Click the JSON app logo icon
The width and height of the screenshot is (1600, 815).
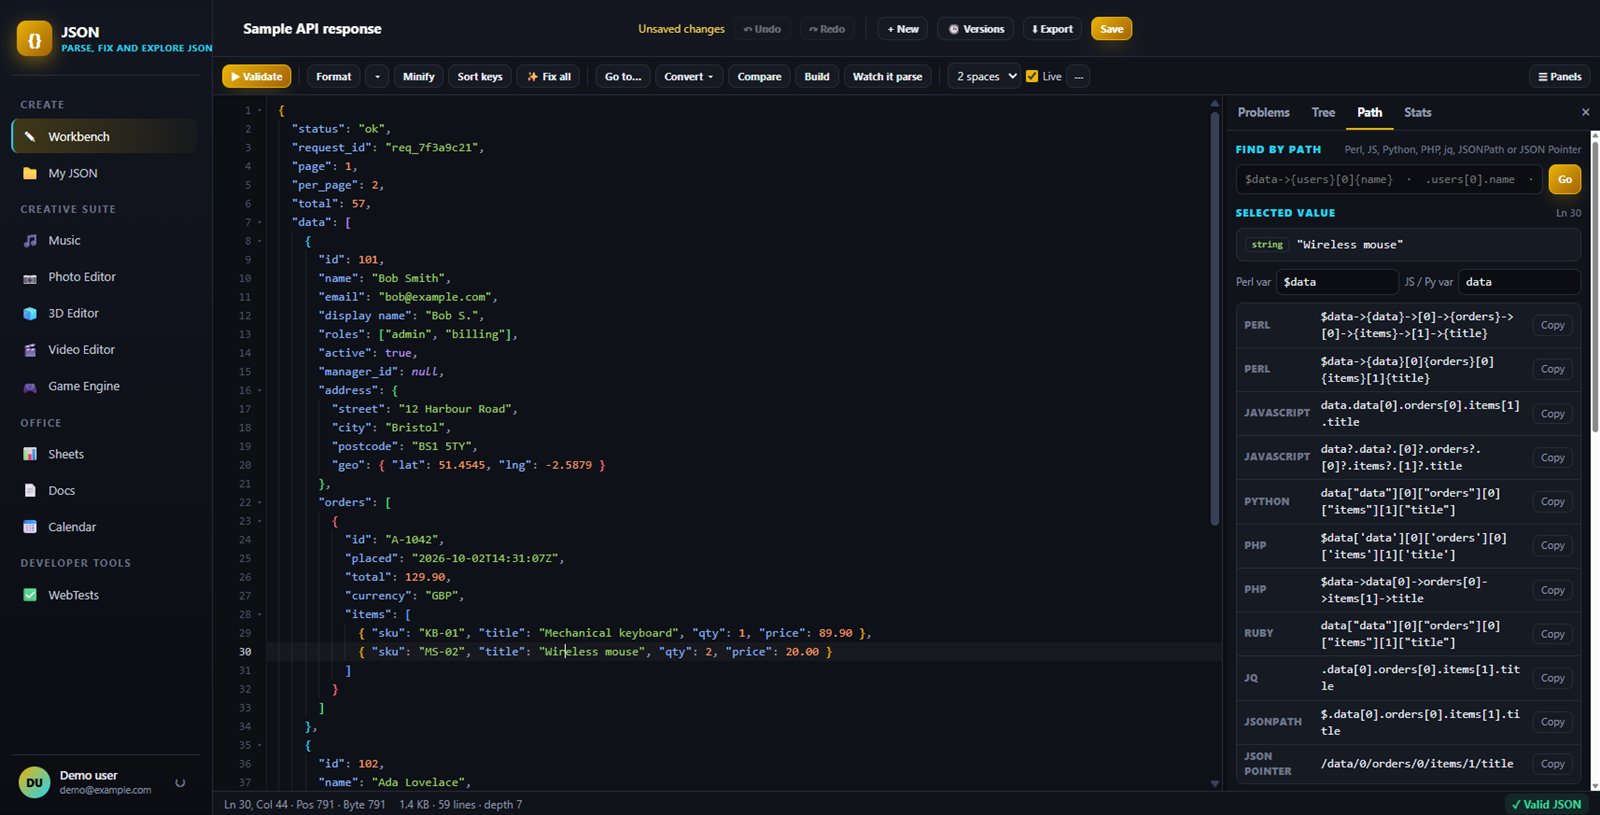pos(34,39)
